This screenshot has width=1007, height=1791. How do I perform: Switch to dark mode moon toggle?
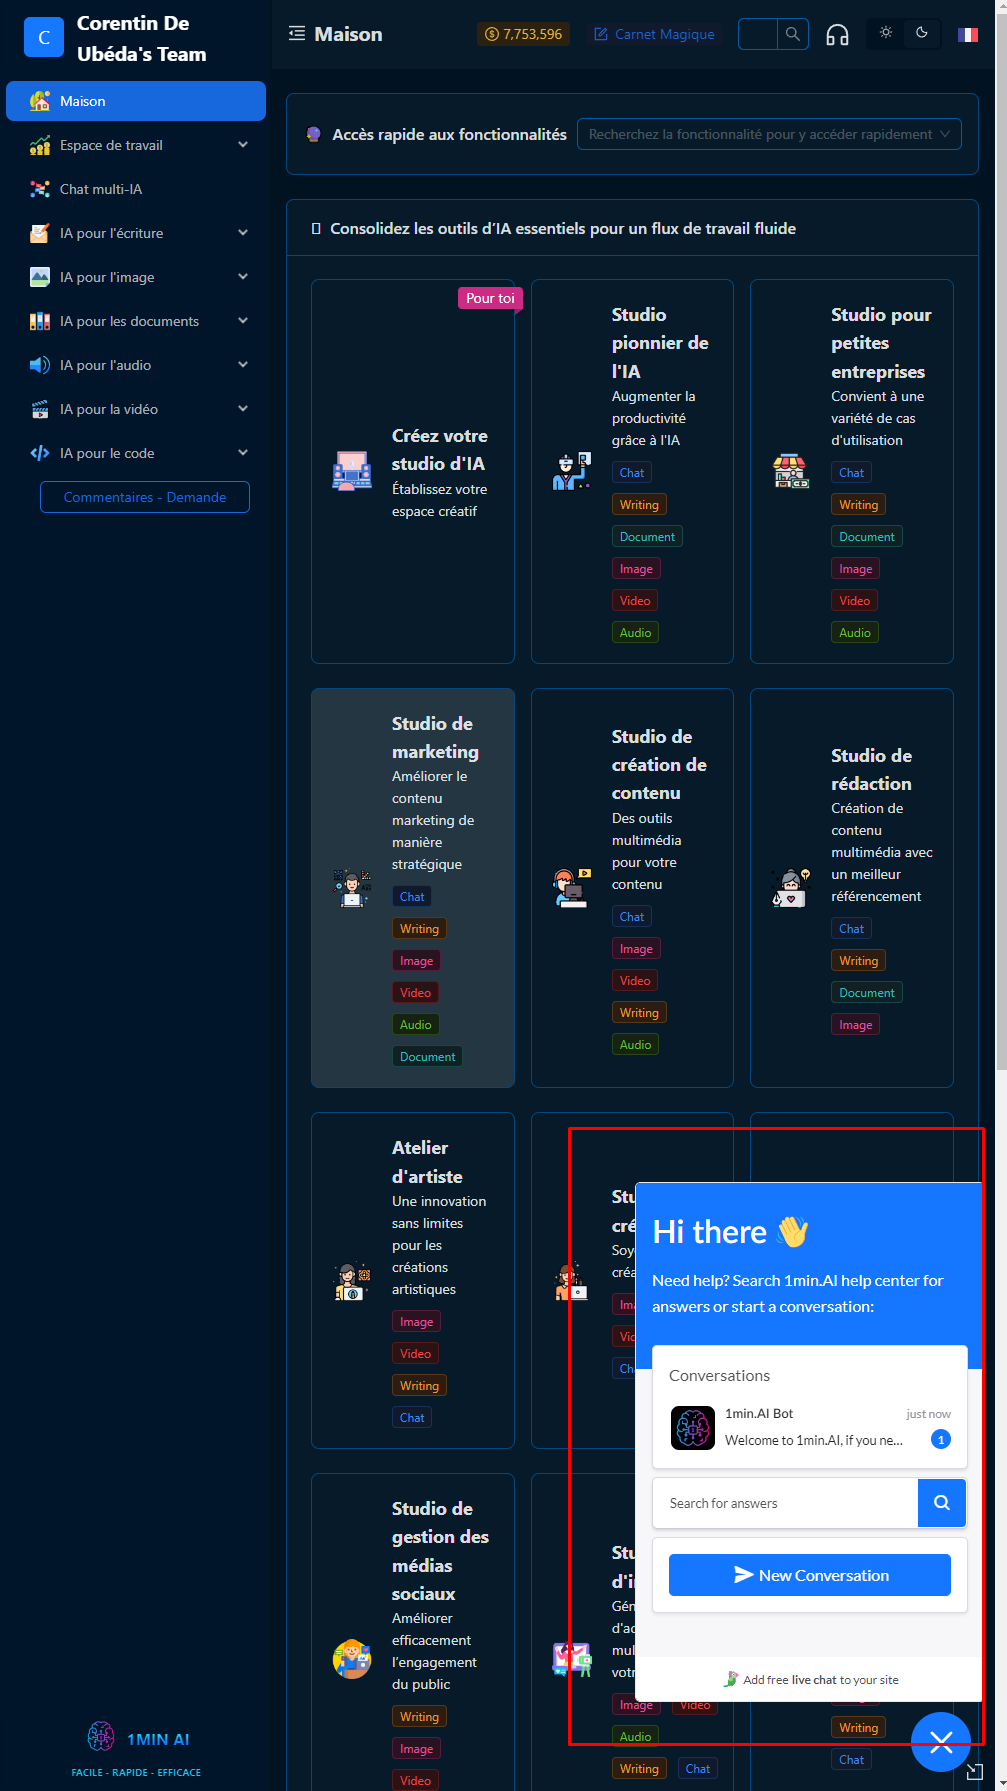click(922, 33)
